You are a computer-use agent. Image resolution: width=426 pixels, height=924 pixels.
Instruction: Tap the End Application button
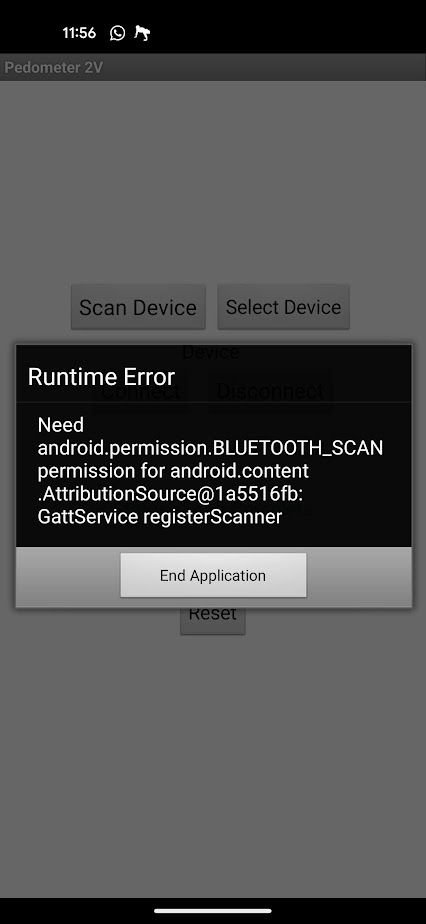(x=213, y=575)
